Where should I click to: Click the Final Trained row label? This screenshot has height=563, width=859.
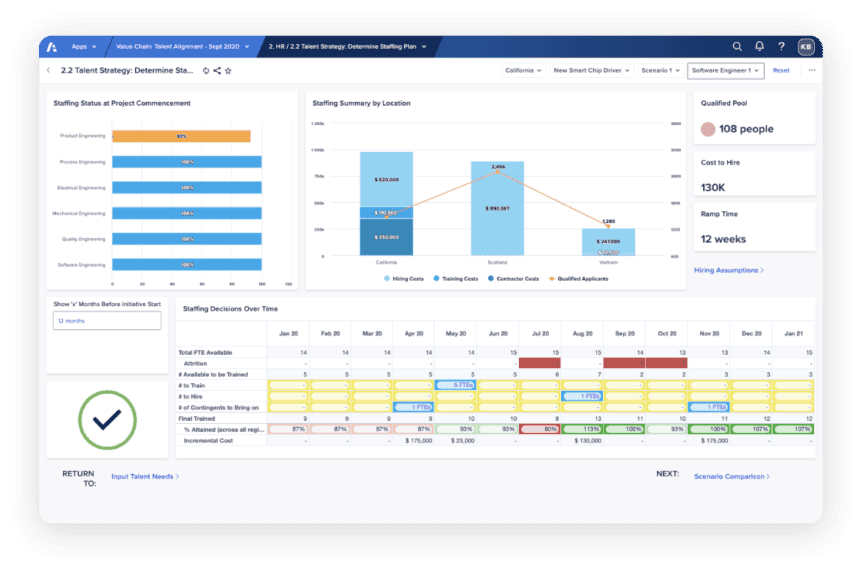197,418
